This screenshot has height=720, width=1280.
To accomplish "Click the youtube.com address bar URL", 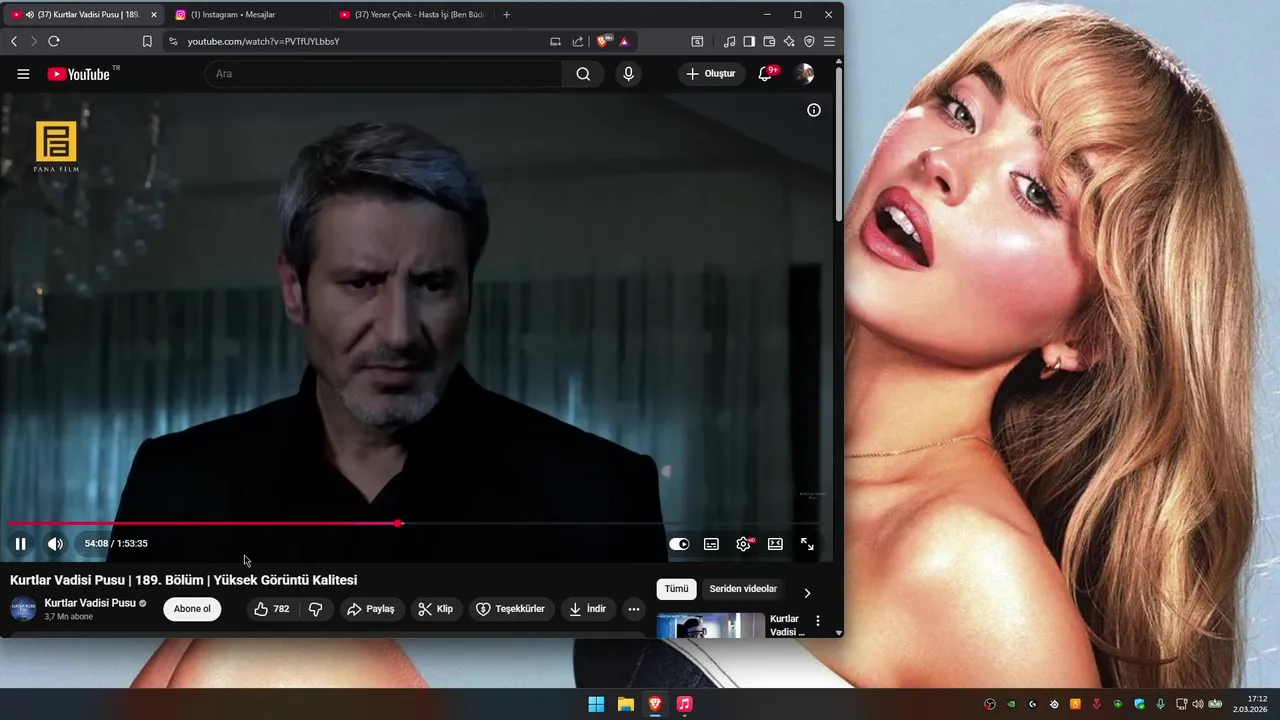I will [x=264, y=41].
